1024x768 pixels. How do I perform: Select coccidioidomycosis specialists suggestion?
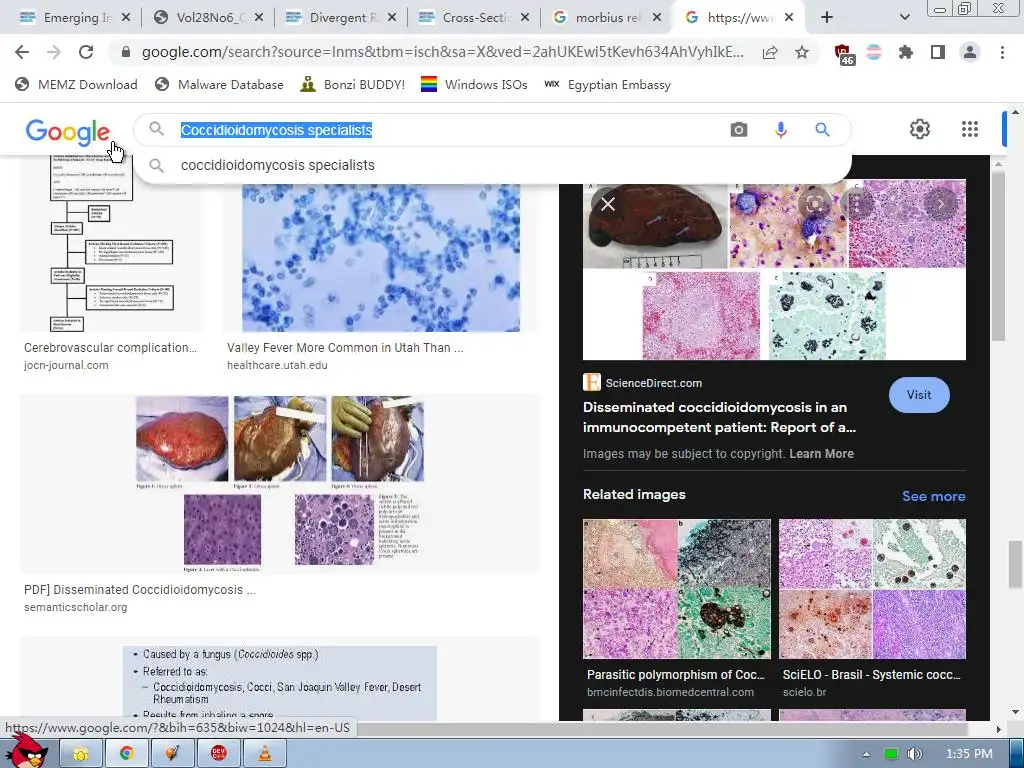pyautogui.click(x=278, y=165)
